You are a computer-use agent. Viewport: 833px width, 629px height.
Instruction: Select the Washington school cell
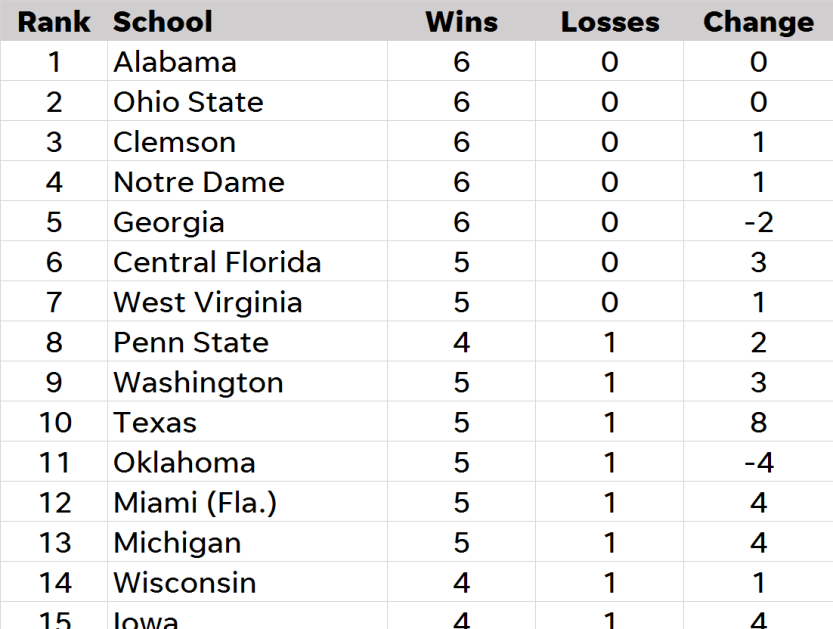tap(248, 382)
